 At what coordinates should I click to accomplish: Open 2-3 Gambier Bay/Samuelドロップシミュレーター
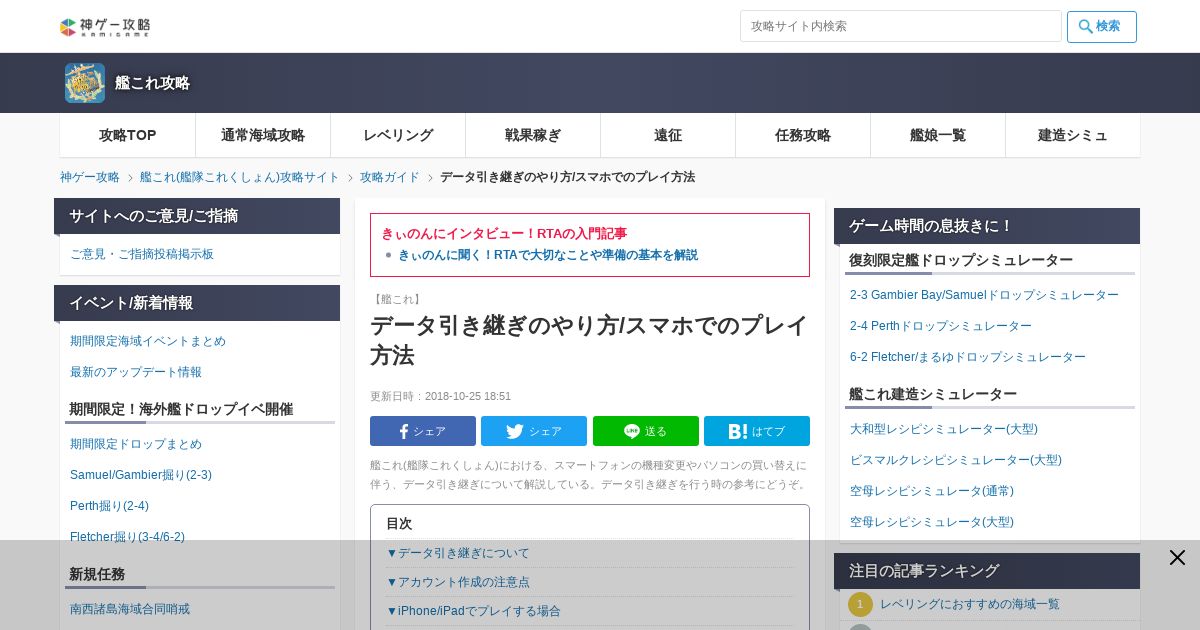point(984,295)
